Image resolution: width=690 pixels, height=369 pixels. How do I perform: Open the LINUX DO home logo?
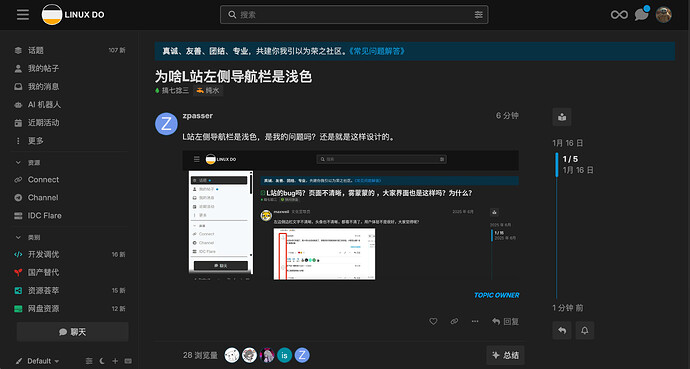coord(73,15)
